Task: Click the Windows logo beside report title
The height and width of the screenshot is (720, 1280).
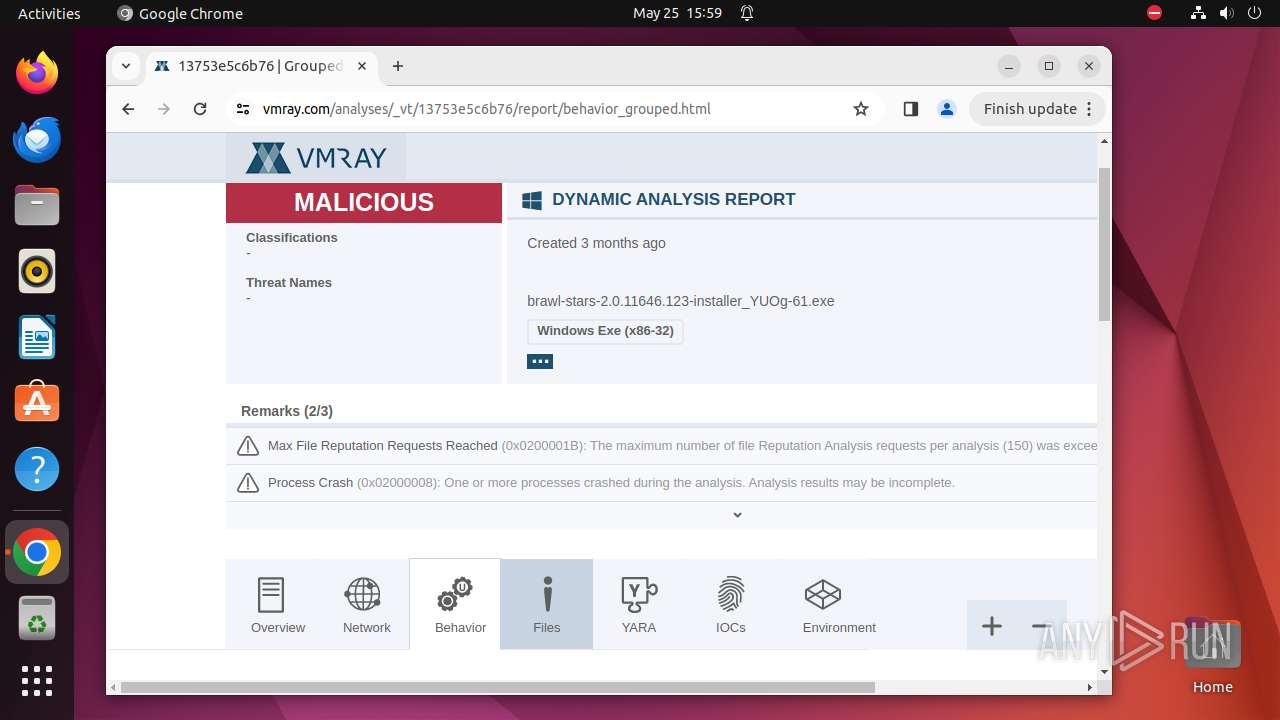Action: tap(532, 200)
